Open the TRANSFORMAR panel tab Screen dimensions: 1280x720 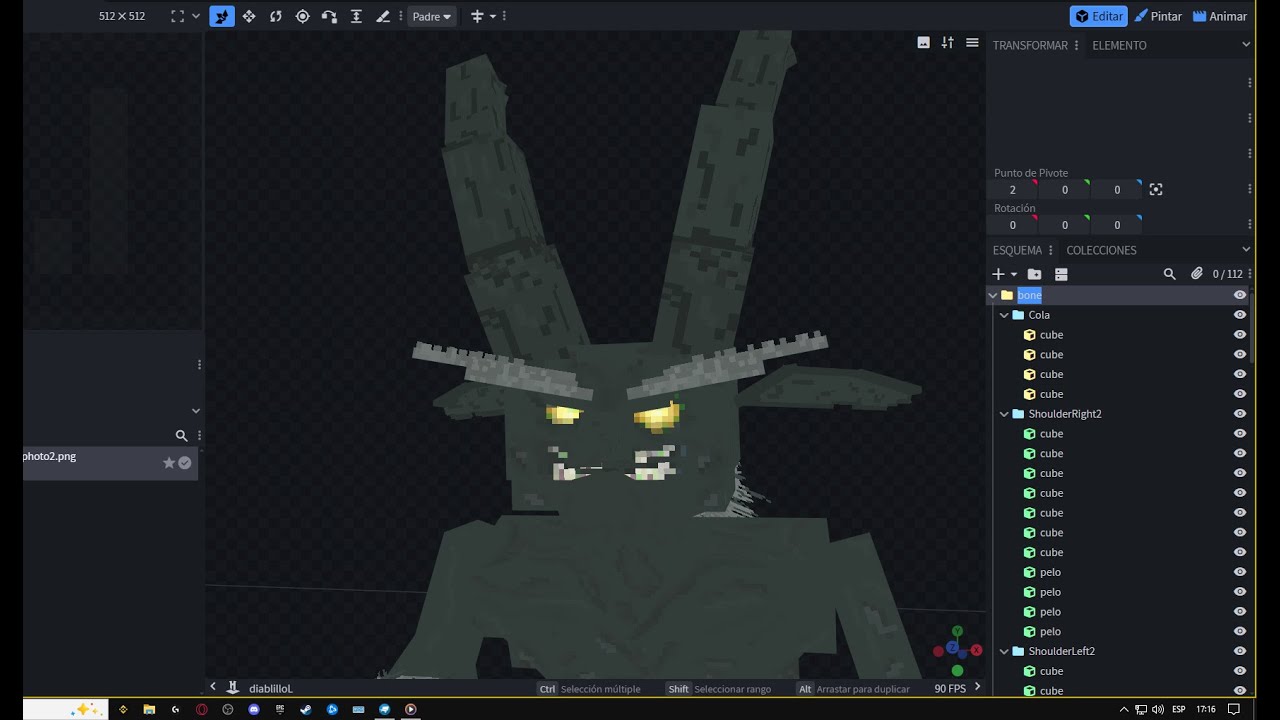click(1030, 45)
